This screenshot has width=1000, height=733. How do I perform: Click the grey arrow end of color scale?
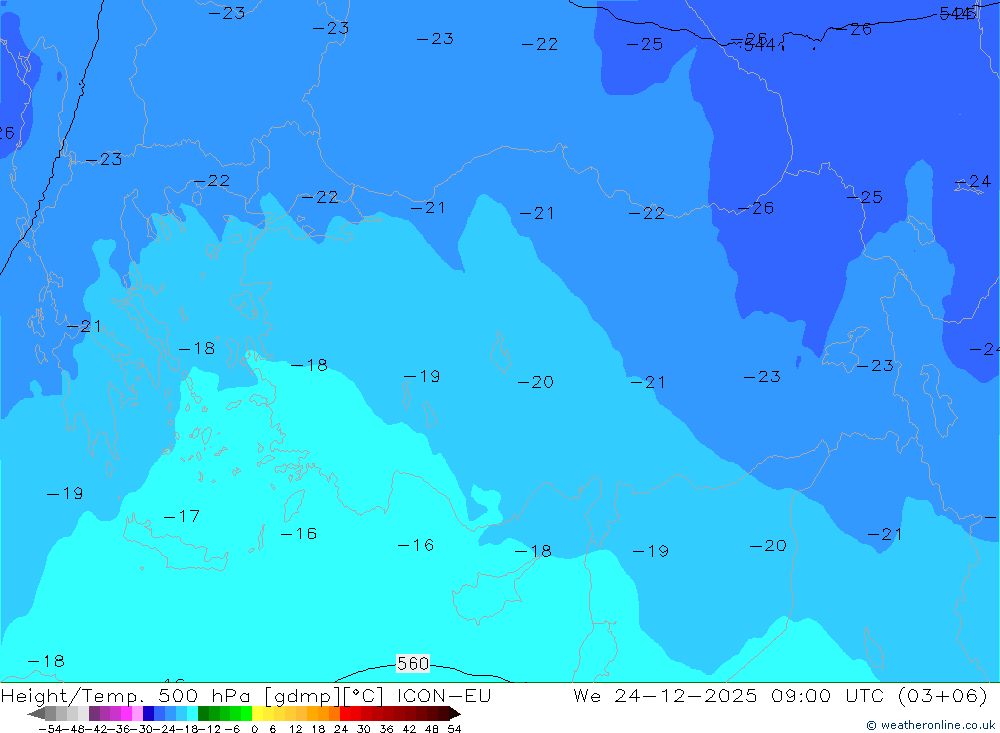pos(36,714)
